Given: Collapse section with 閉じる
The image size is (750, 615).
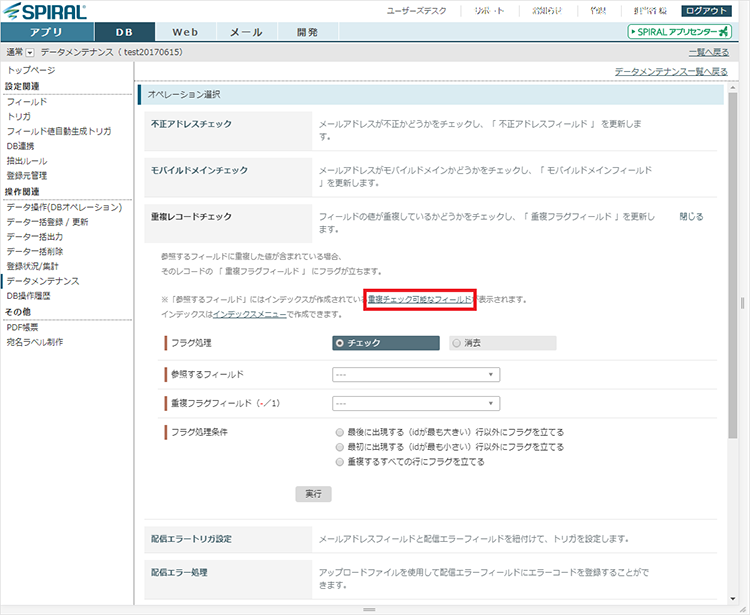Looking at the screenshot, I should point(691,217).
